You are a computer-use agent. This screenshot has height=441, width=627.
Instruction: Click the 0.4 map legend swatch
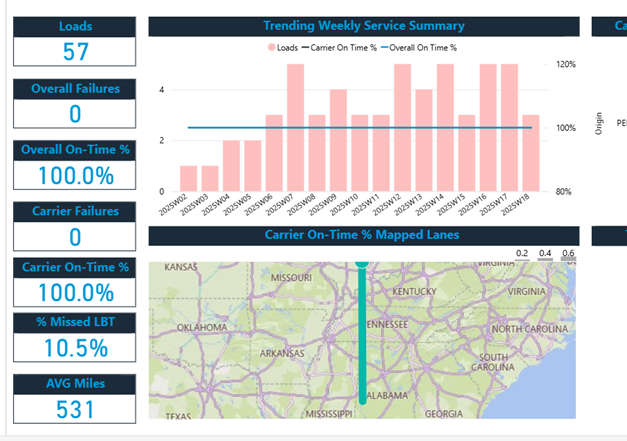point(546,260)
